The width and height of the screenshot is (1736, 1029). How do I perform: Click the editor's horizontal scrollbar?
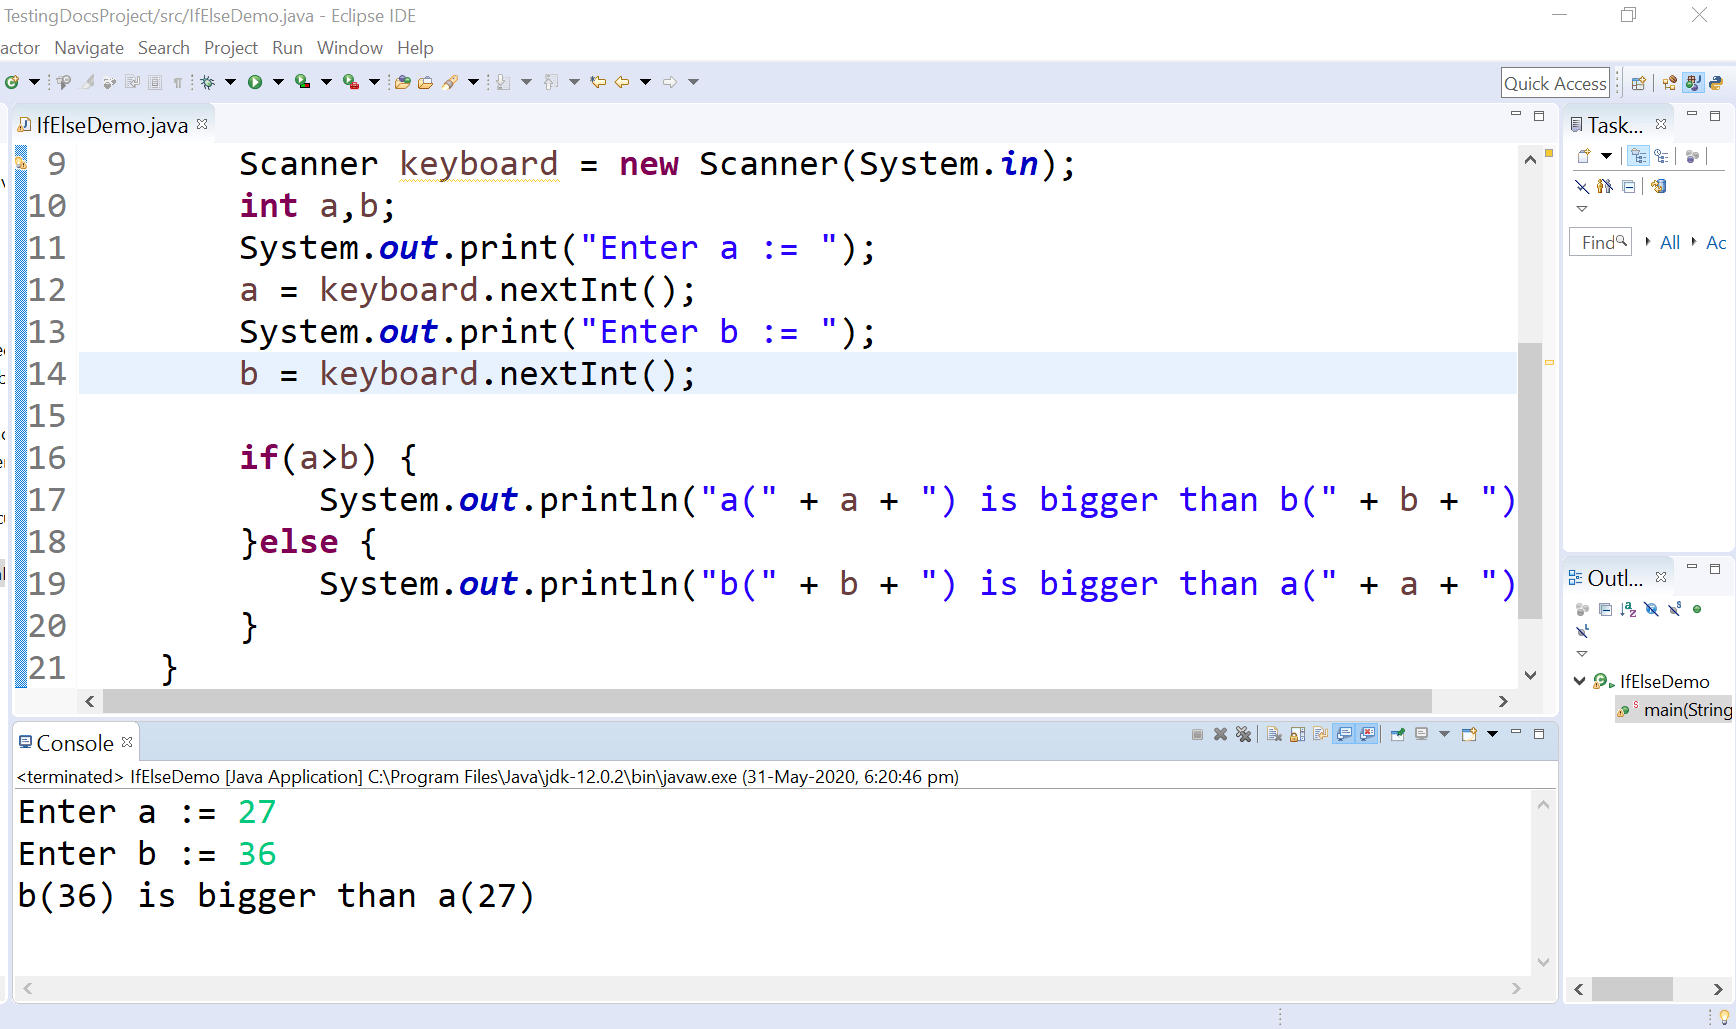coord(760,701)
